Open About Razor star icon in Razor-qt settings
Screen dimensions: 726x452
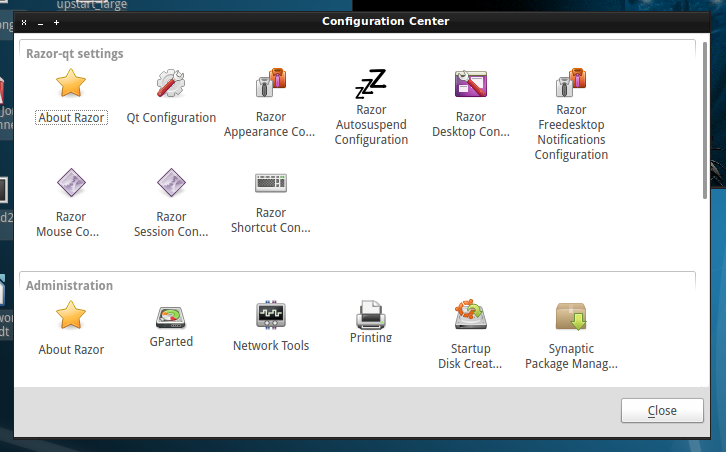coord(71,83)
